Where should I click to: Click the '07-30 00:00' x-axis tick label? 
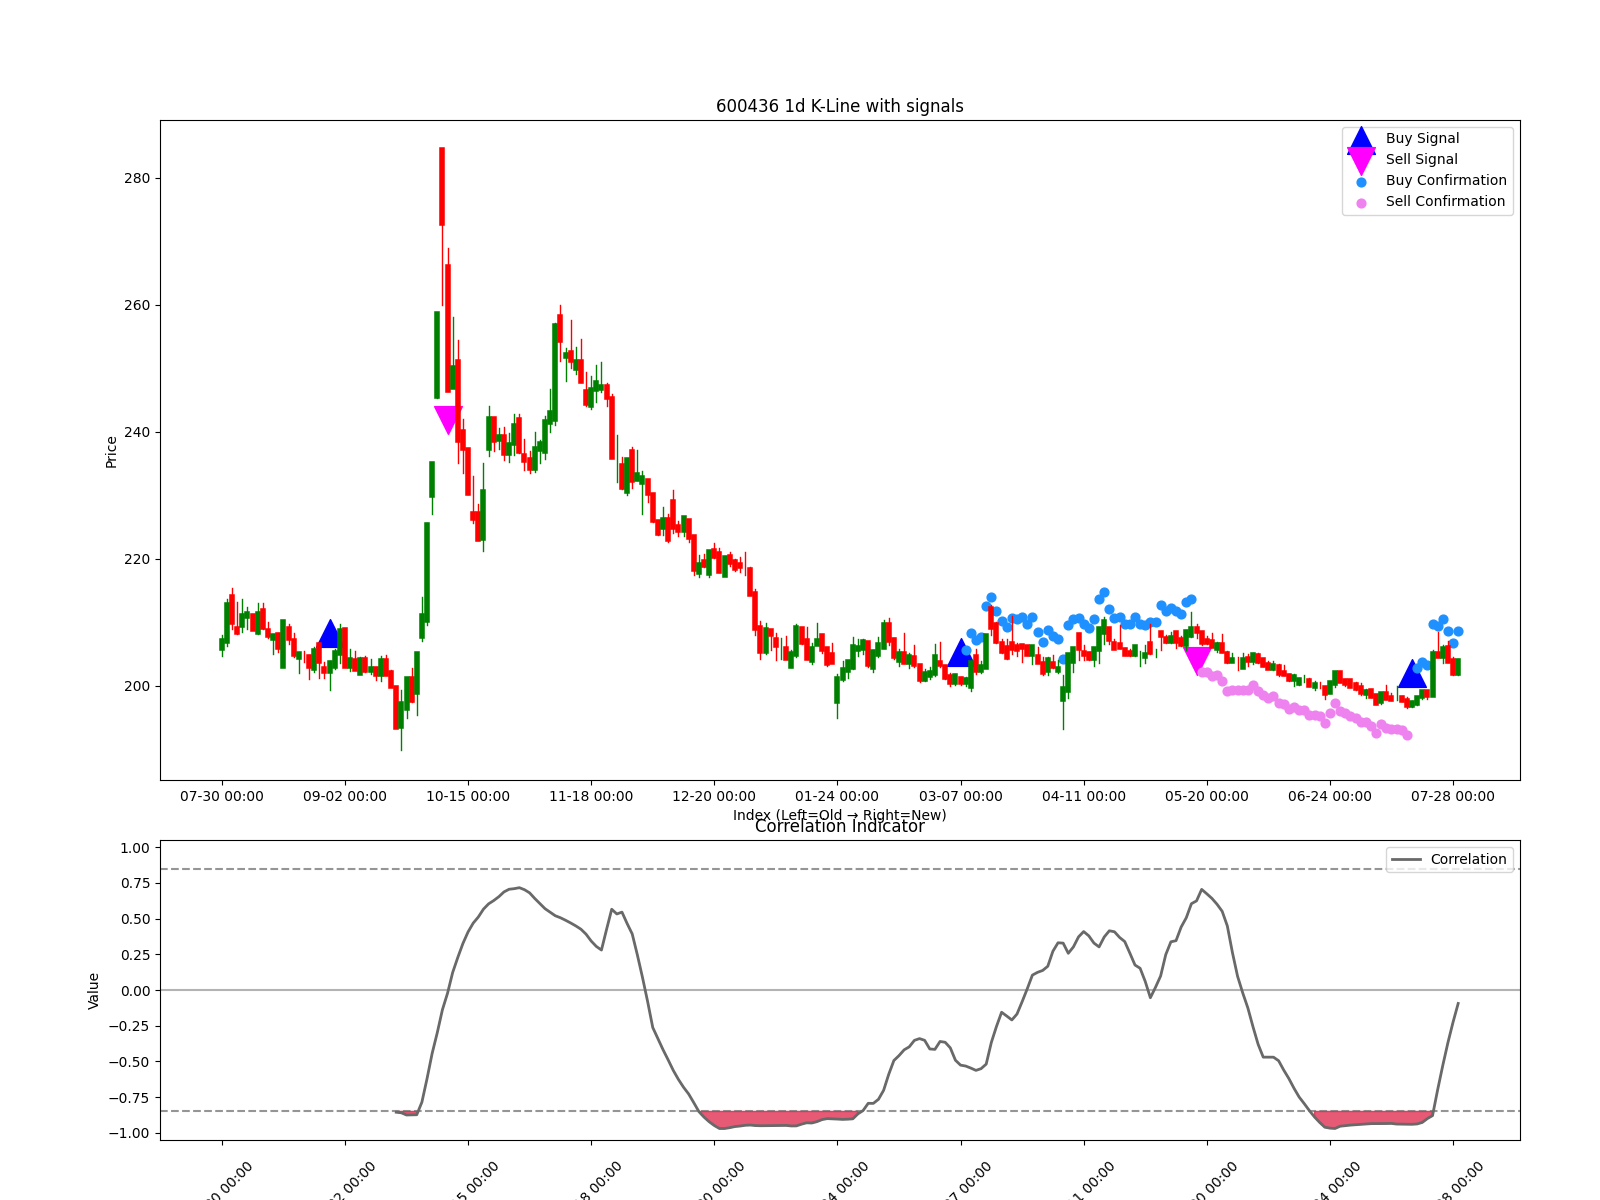222,796
